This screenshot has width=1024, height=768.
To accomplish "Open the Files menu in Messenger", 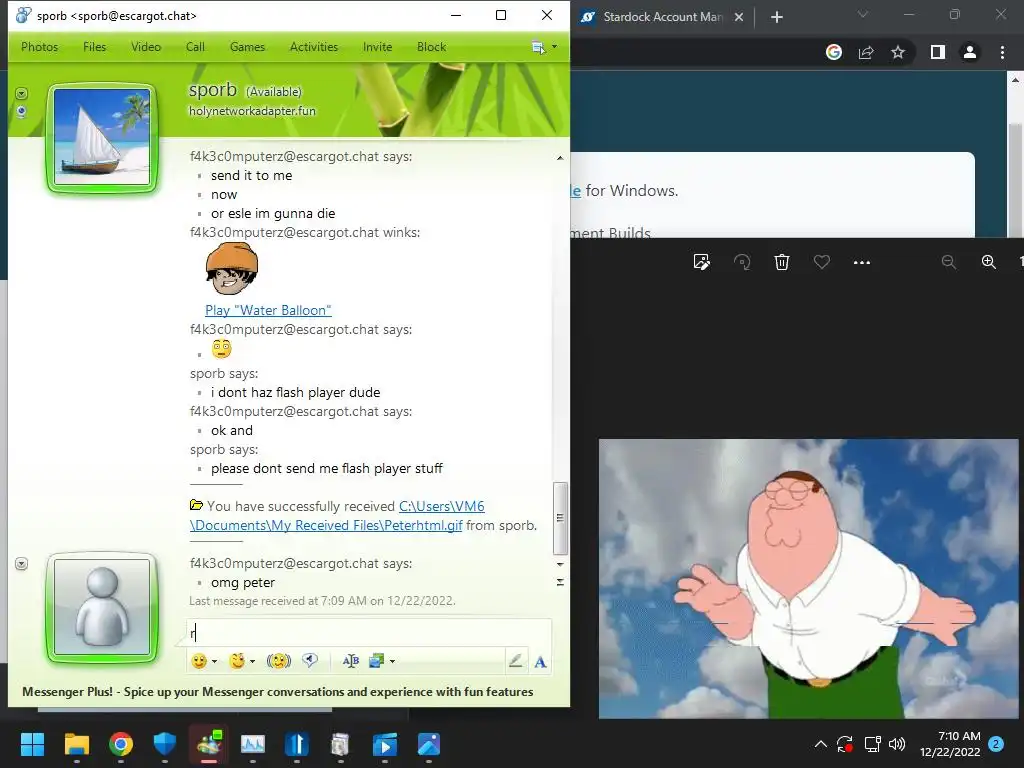I will click(x=94, y=47).
